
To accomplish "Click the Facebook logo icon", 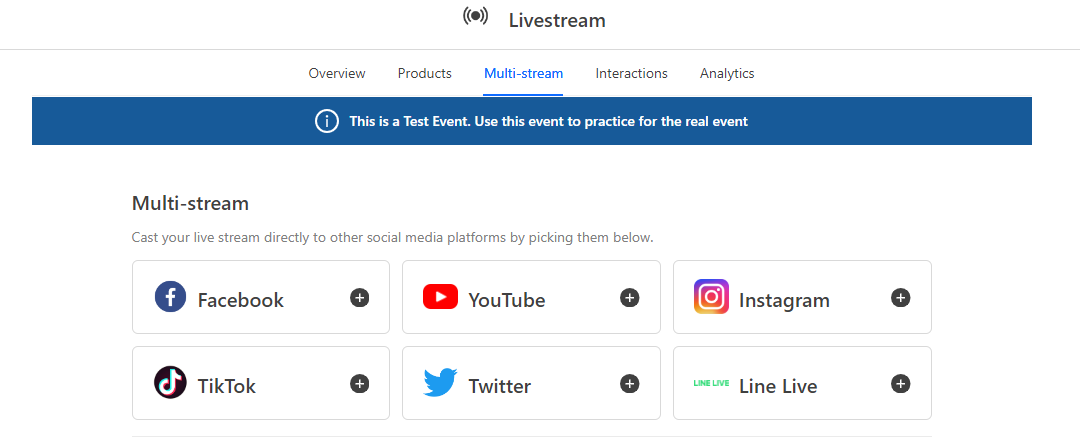I will [x=170, y=297].
